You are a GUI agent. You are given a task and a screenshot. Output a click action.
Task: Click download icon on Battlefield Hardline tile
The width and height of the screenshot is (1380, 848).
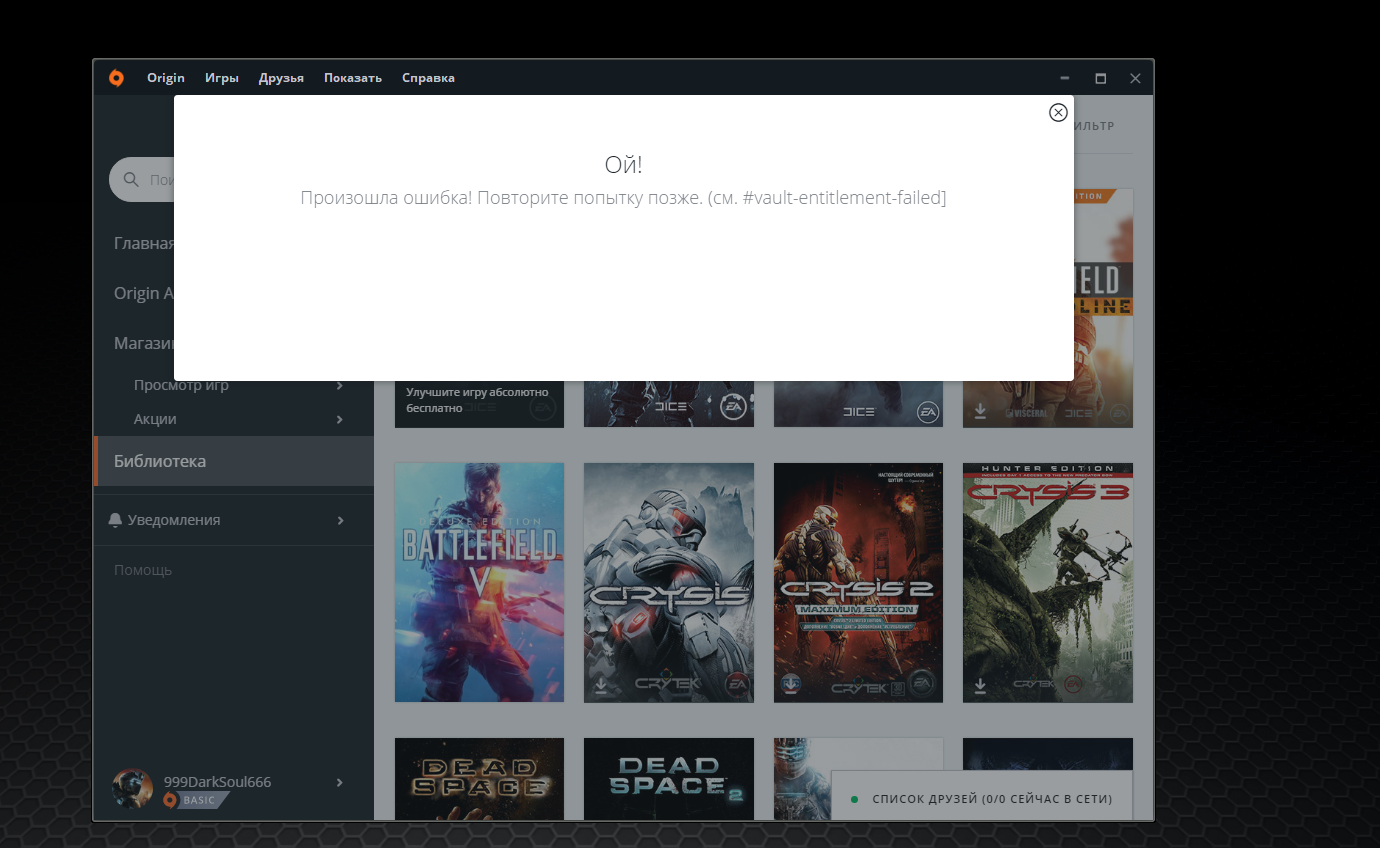click(981, 411)
